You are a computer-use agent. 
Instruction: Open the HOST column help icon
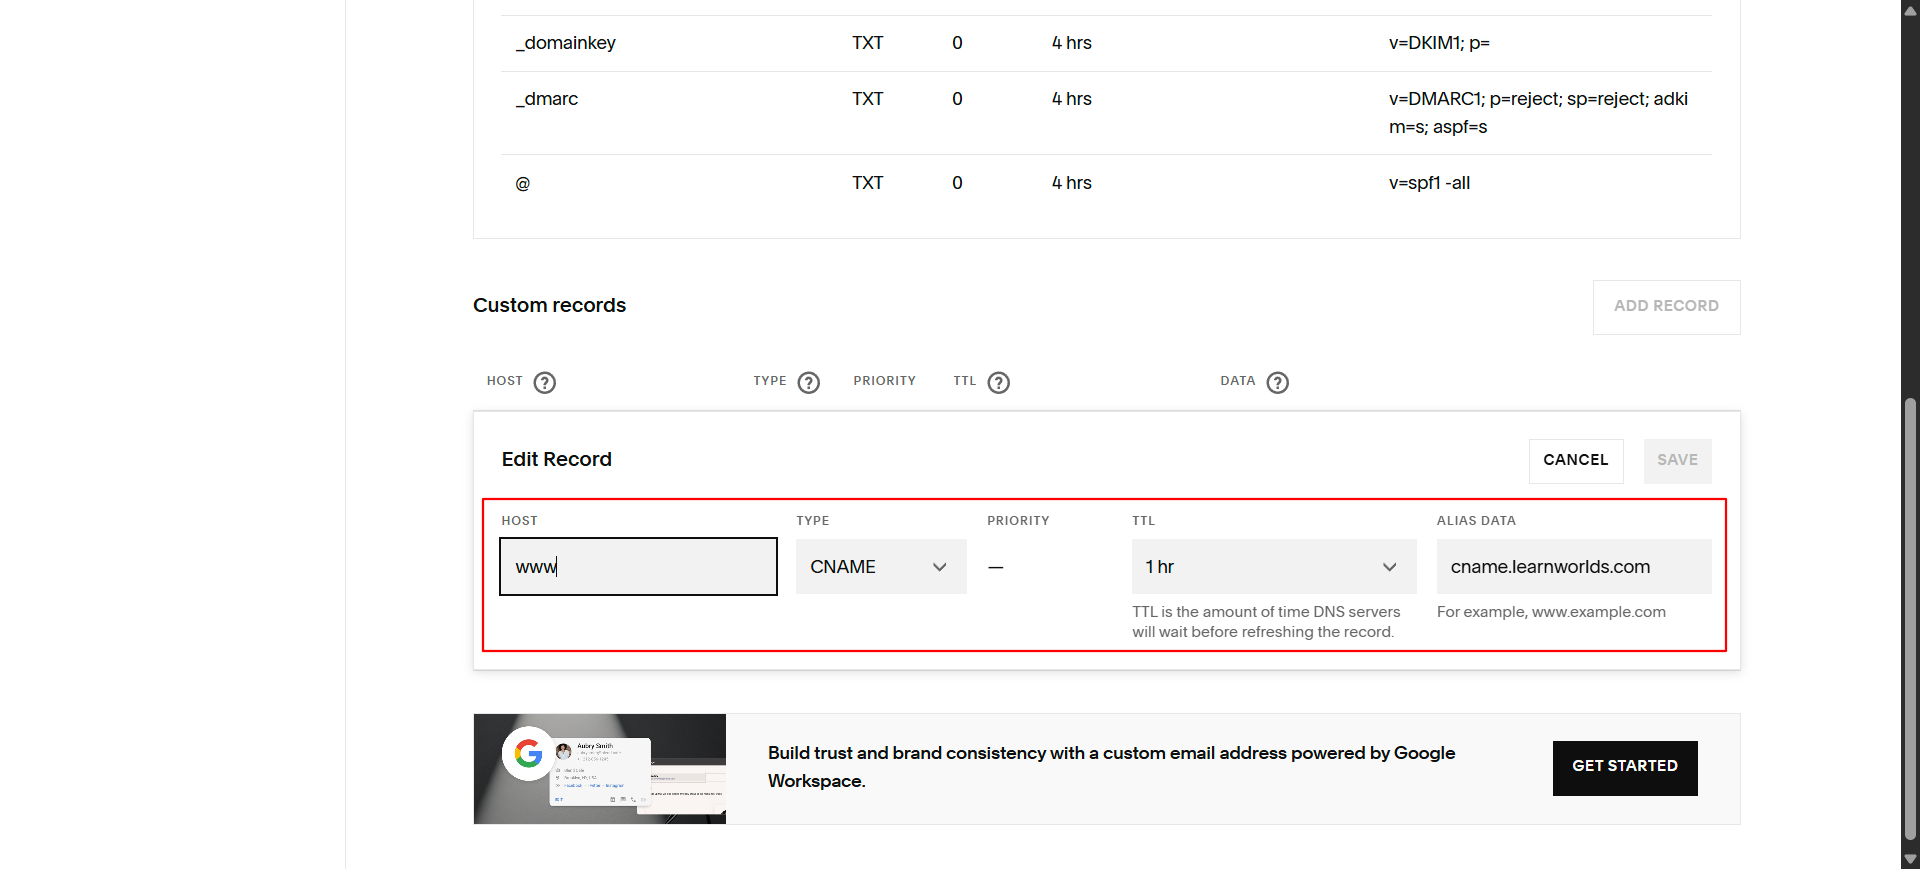click(x=545, y=382)
